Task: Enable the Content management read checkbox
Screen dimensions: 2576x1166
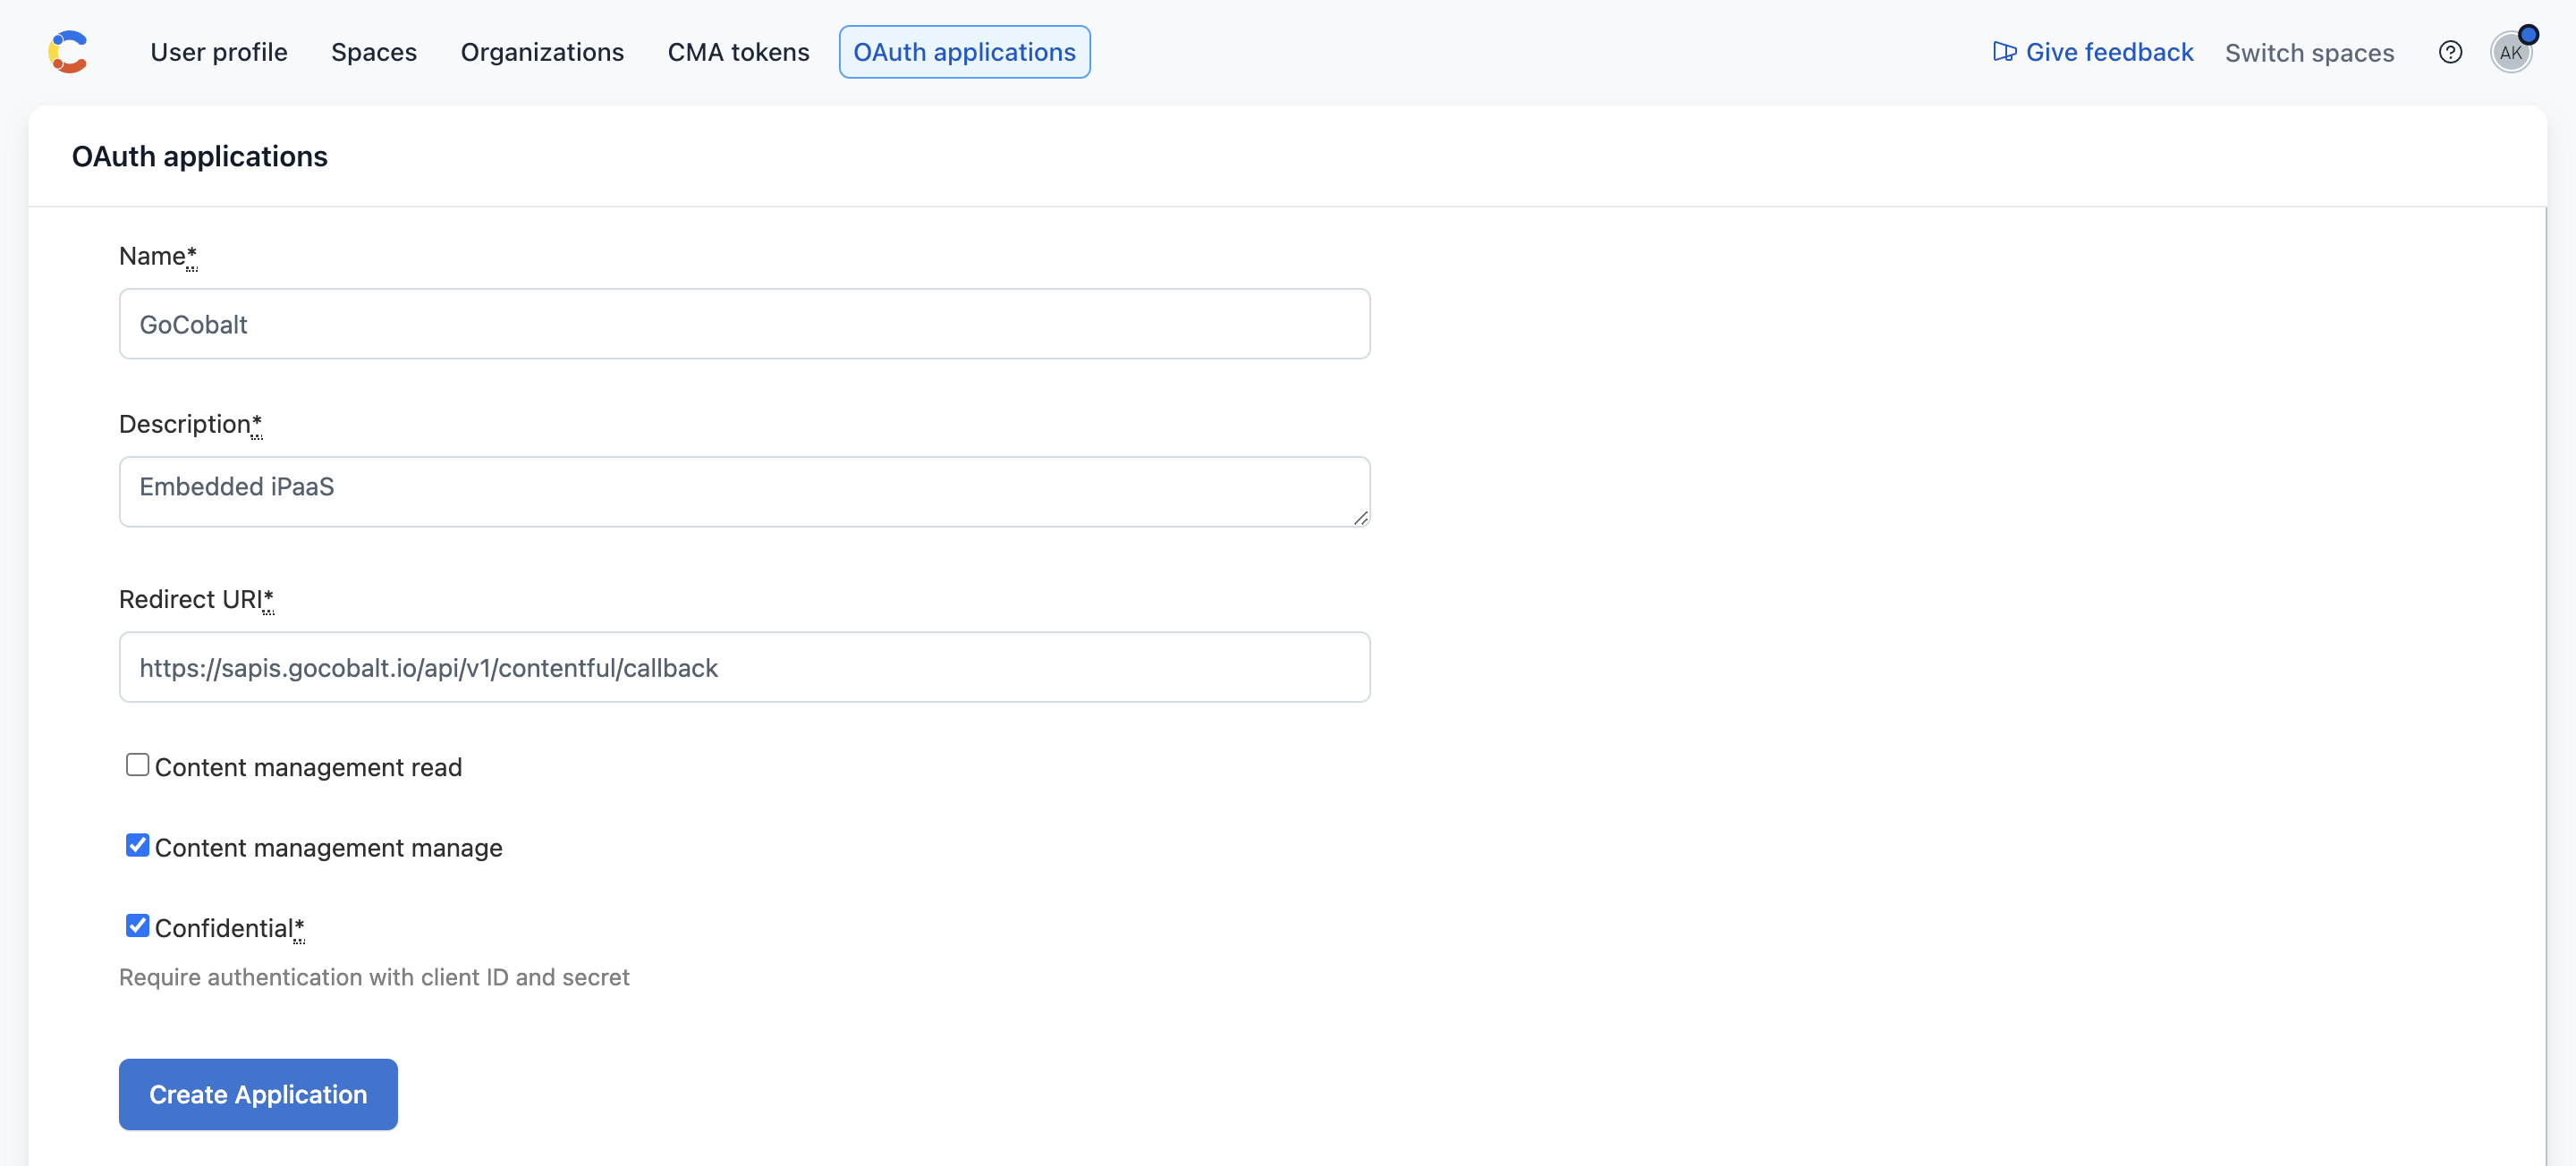Action: [x=137, y=764]
